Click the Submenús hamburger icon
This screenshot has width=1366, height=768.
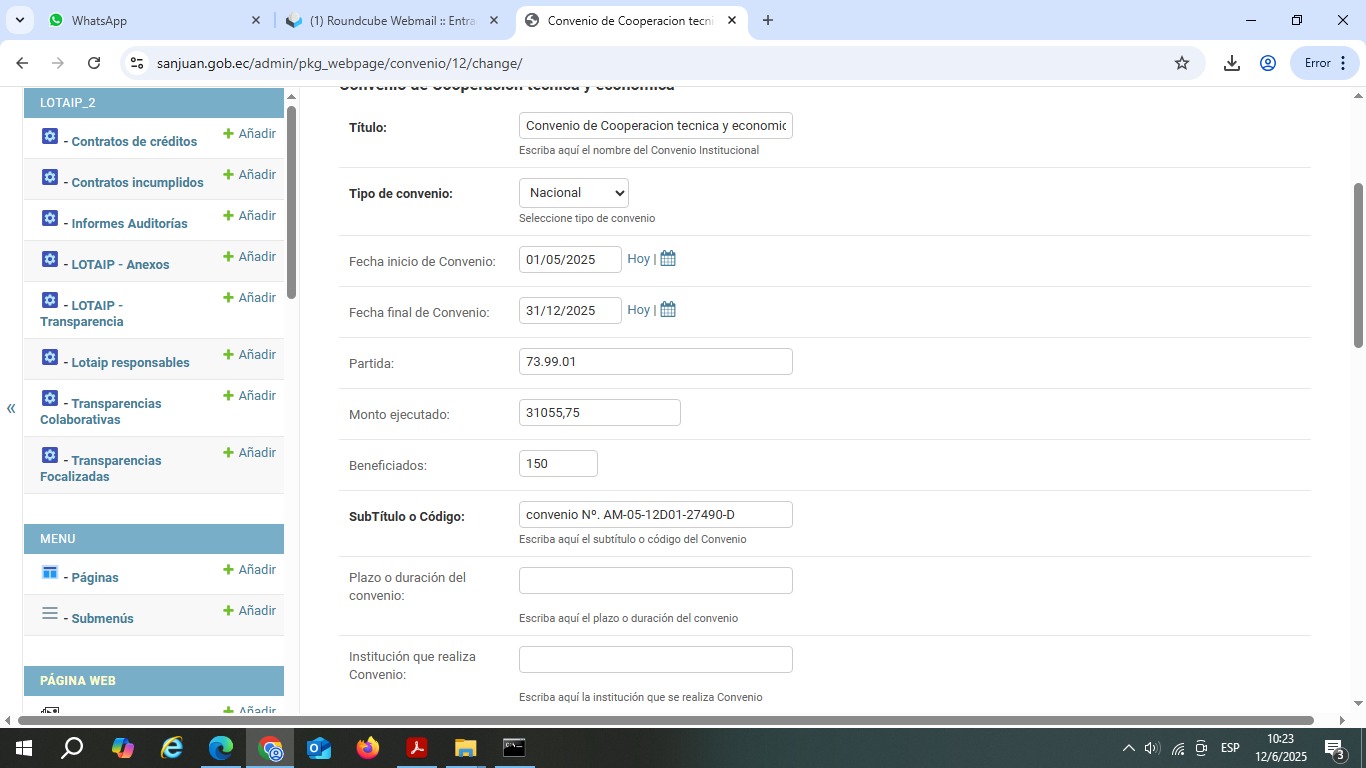pyautogui.click(x=50, y=613)
